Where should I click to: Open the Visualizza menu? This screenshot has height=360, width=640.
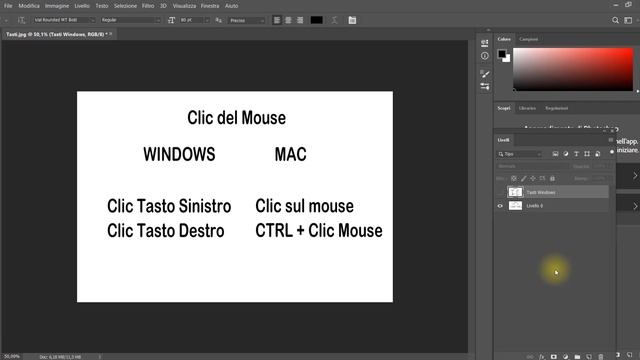tap(184, 6)
